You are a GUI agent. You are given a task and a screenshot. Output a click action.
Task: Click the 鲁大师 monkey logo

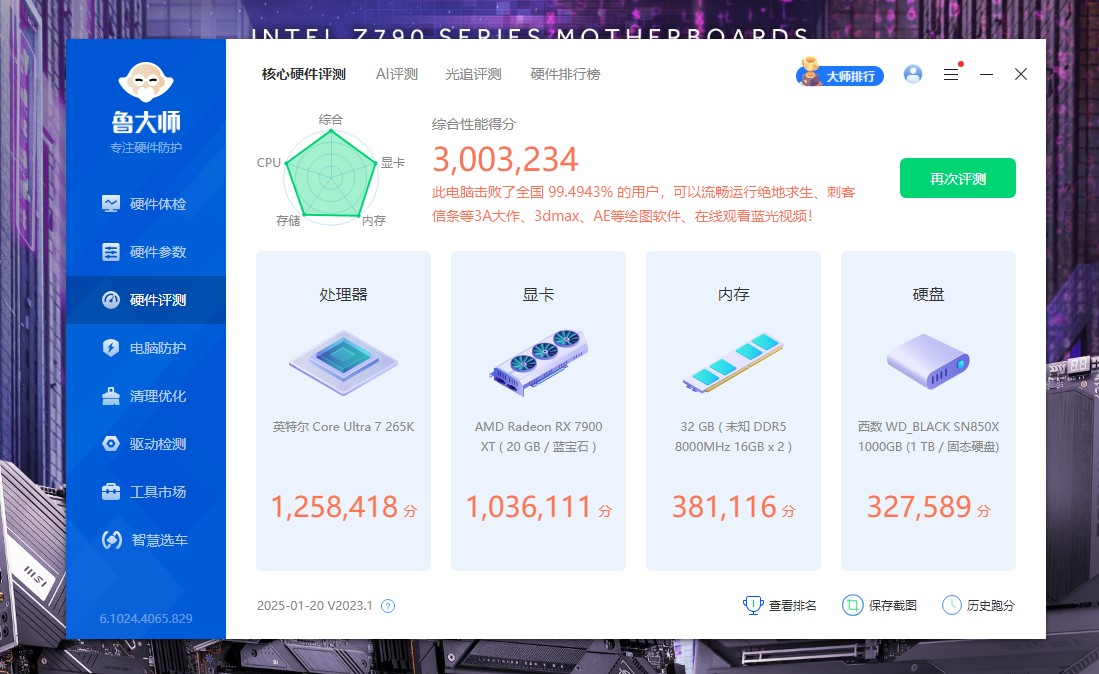(146, 82)
